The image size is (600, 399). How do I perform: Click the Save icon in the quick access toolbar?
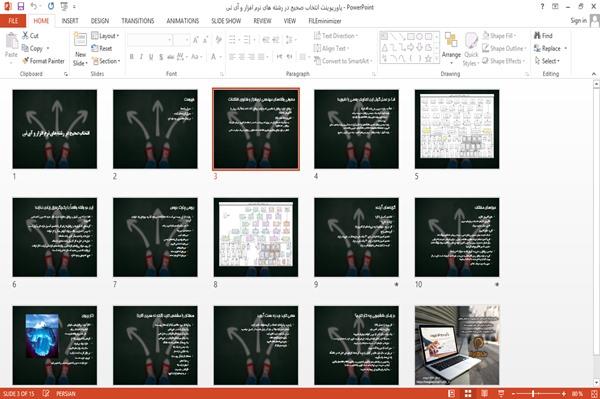point(21,7)
